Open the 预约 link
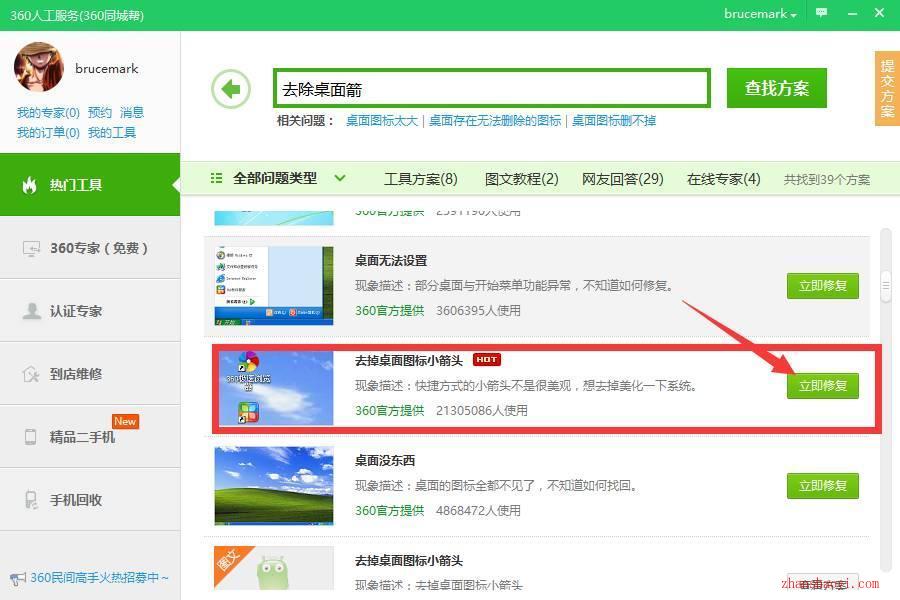900x600 pixels. [x=100, y=113]
